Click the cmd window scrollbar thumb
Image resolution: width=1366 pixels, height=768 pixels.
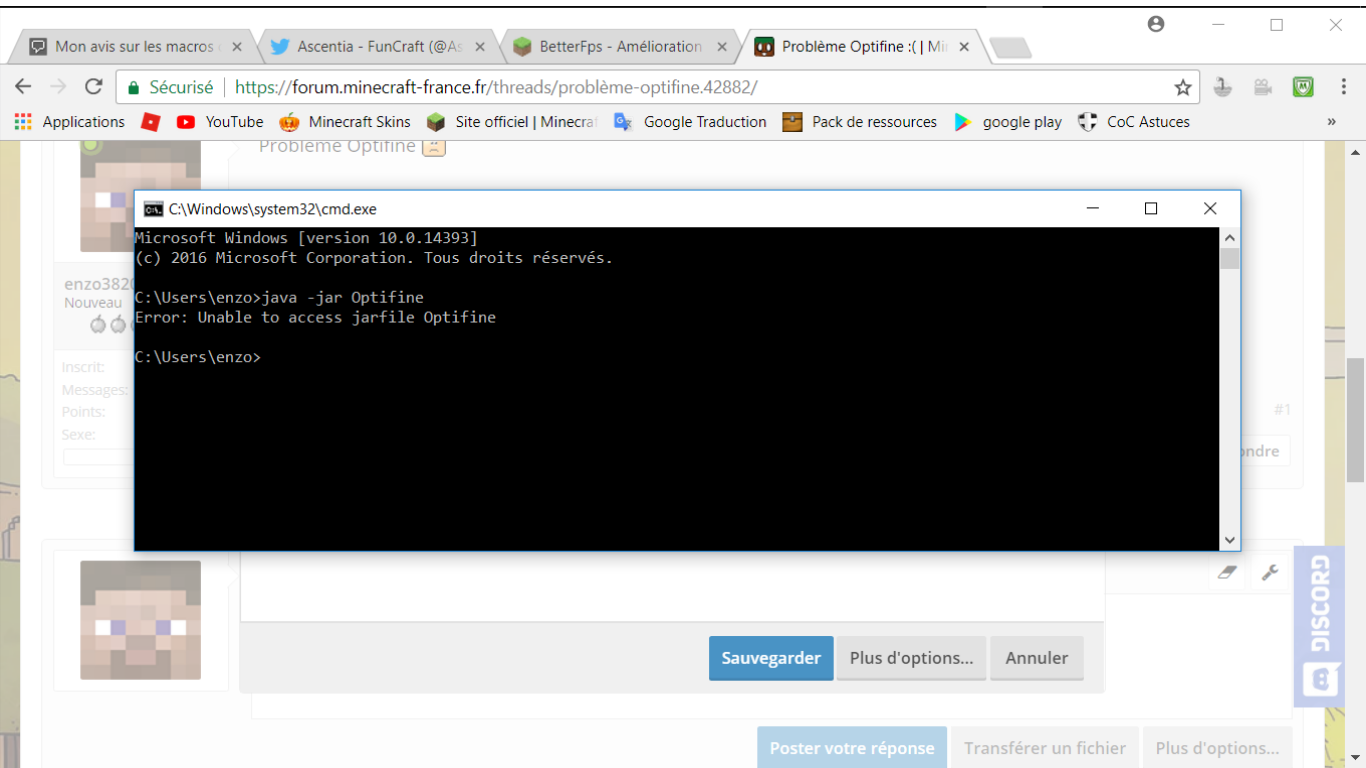pyautogui.click(x=1230, y=259)
